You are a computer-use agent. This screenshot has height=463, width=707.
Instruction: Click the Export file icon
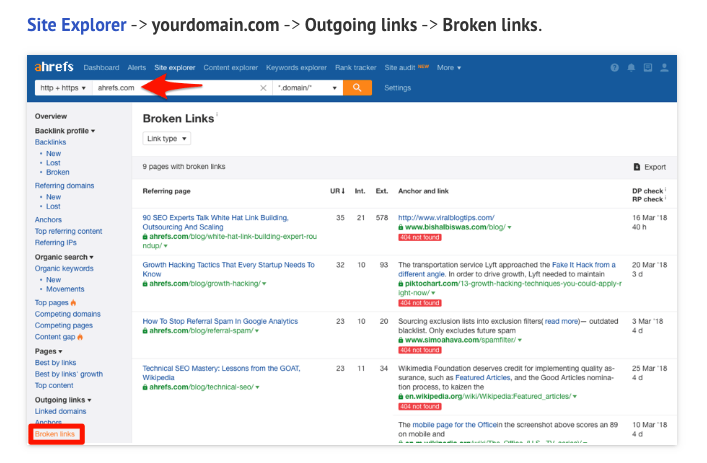click(637, 167)
